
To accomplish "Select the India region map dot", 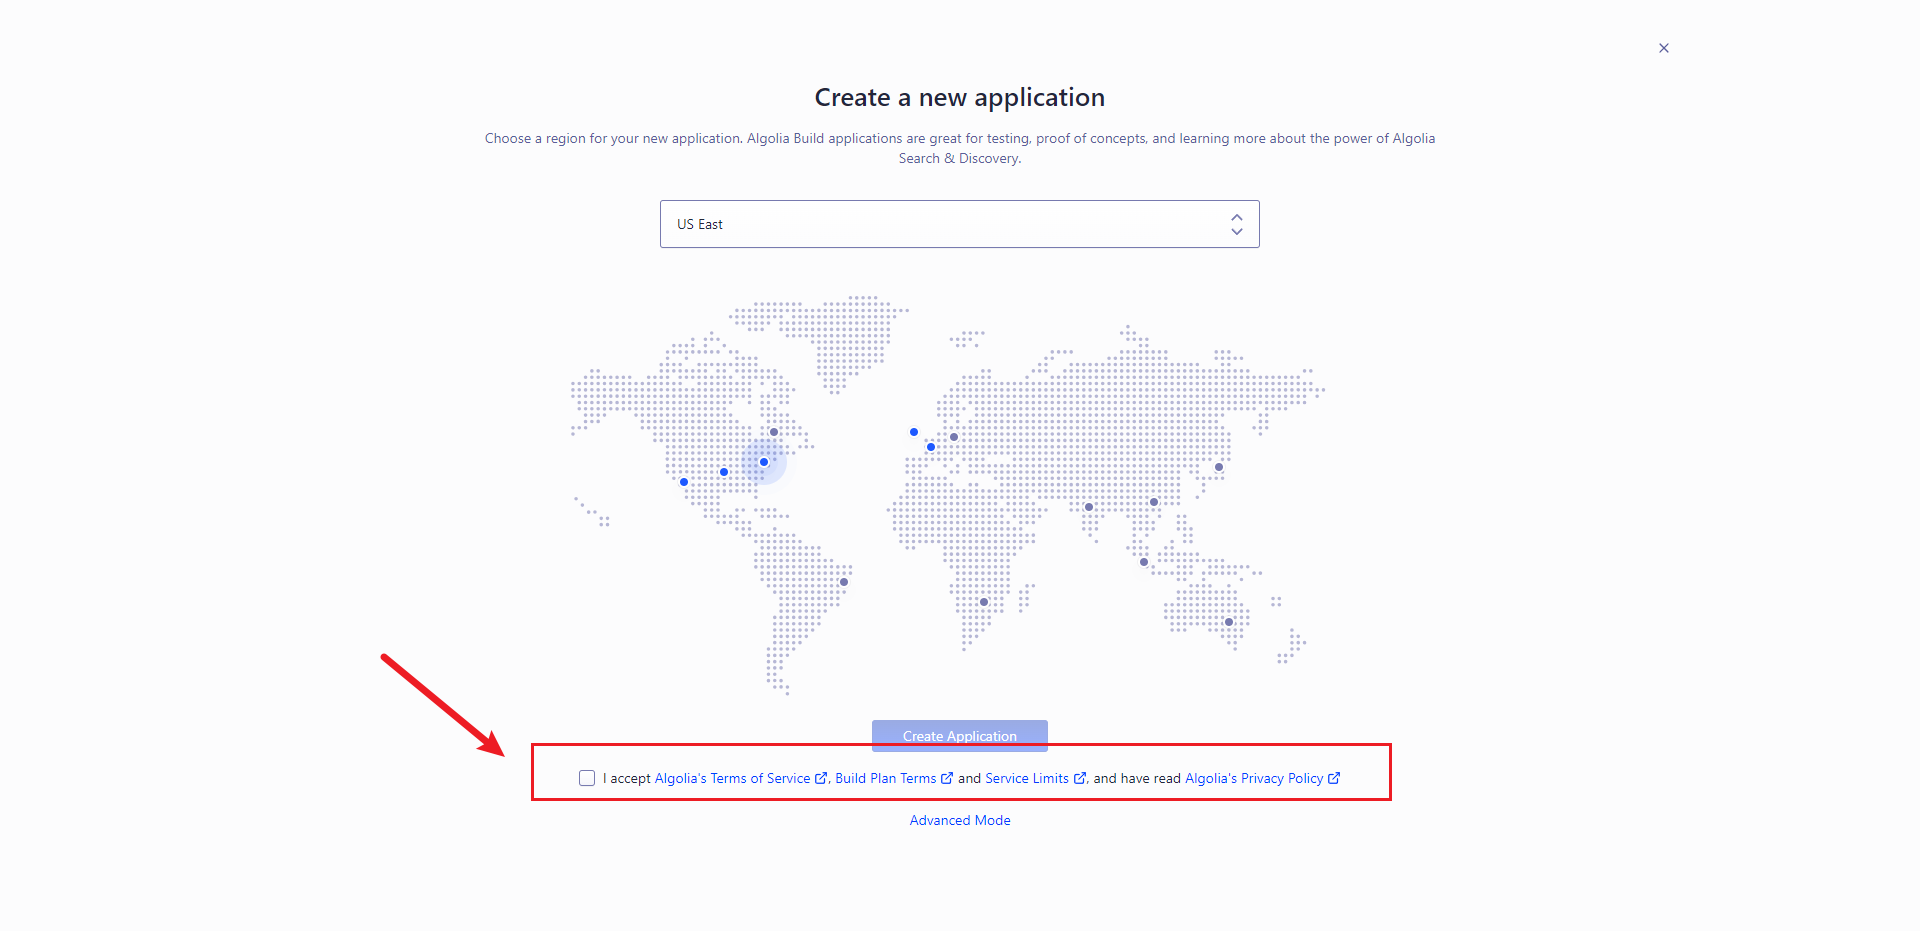I will click(1089, 507).
